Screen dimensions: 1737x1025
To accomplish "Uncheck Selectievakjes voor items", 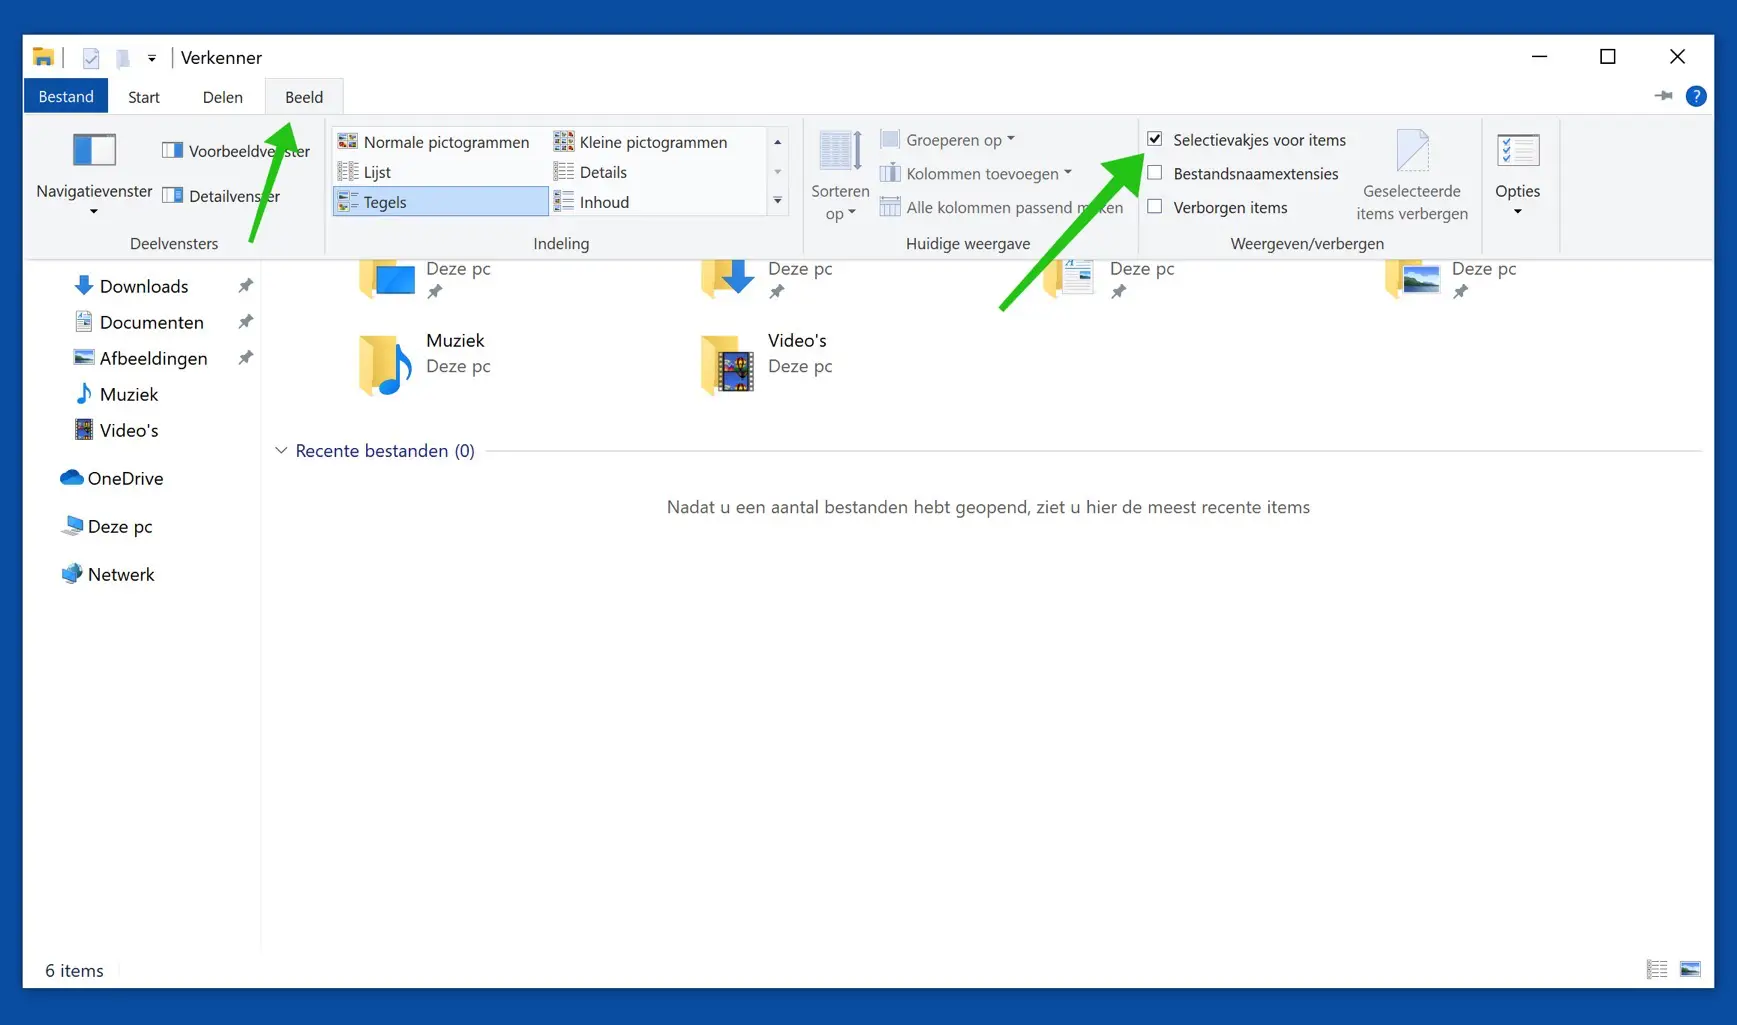I will point(1155,139).
